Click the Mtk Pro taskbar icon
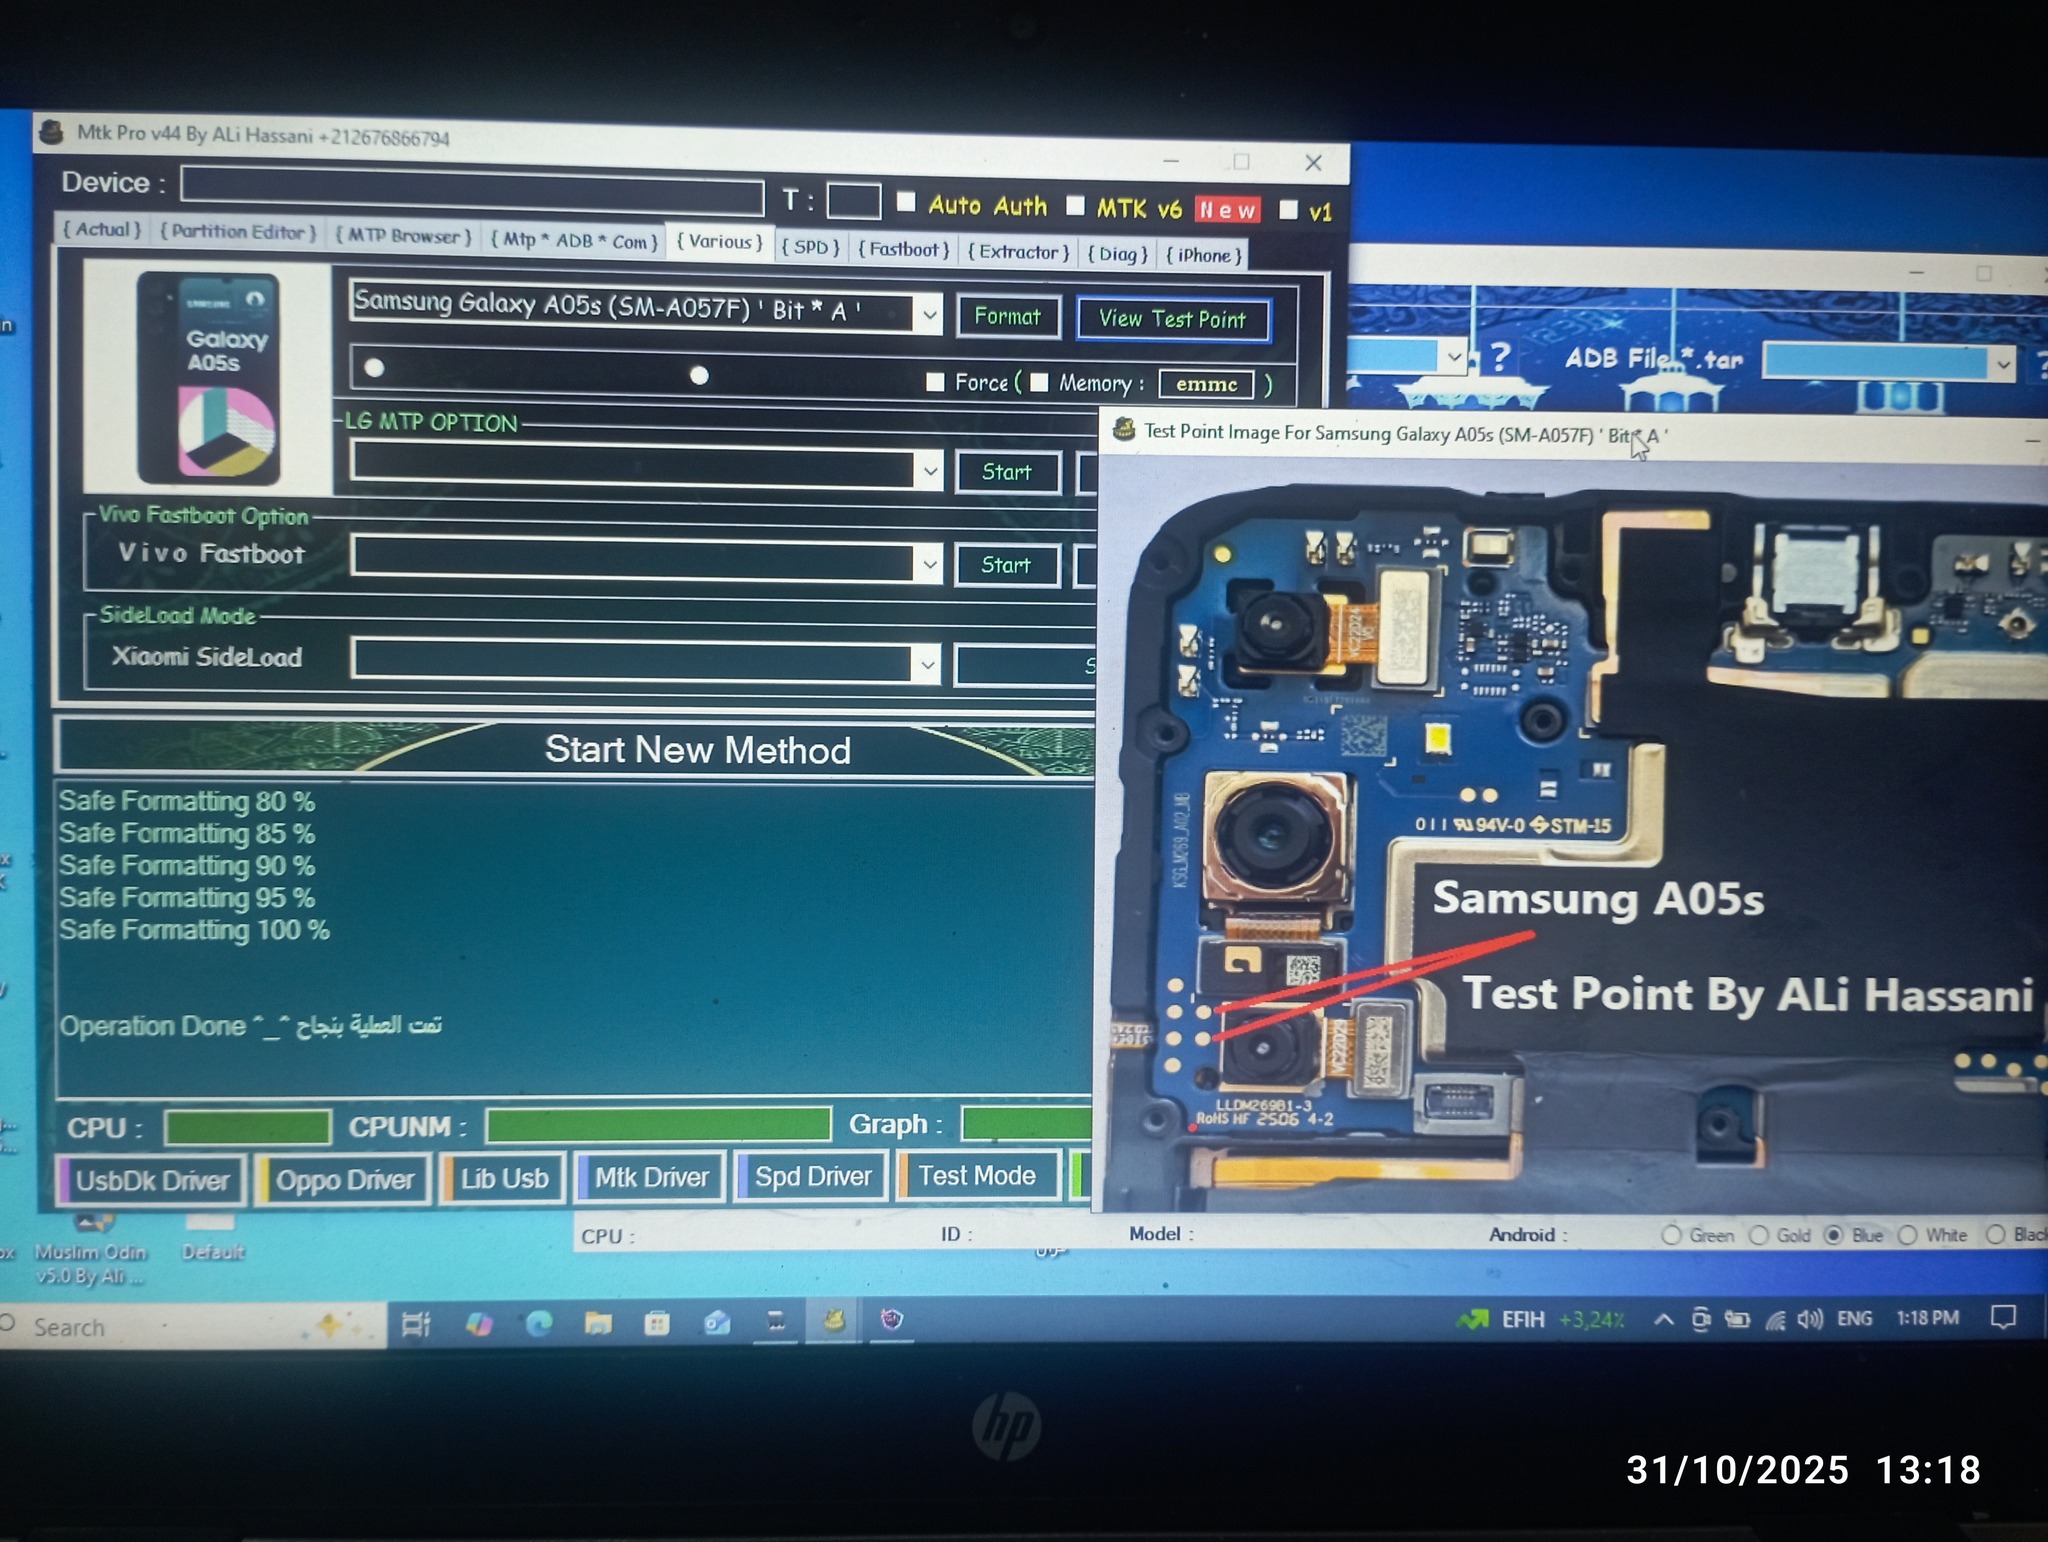This screenshot has width=2048, height=1542. 834,1321
